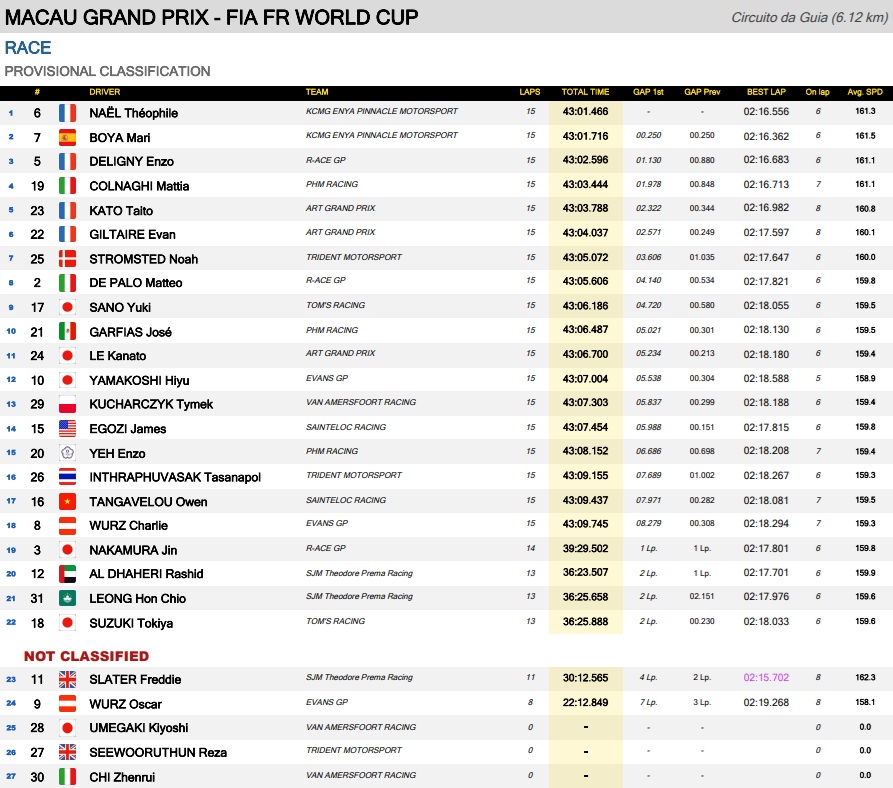
Task: Select driver name KUCHARCZYK Tymek
Action: [151, 404]
